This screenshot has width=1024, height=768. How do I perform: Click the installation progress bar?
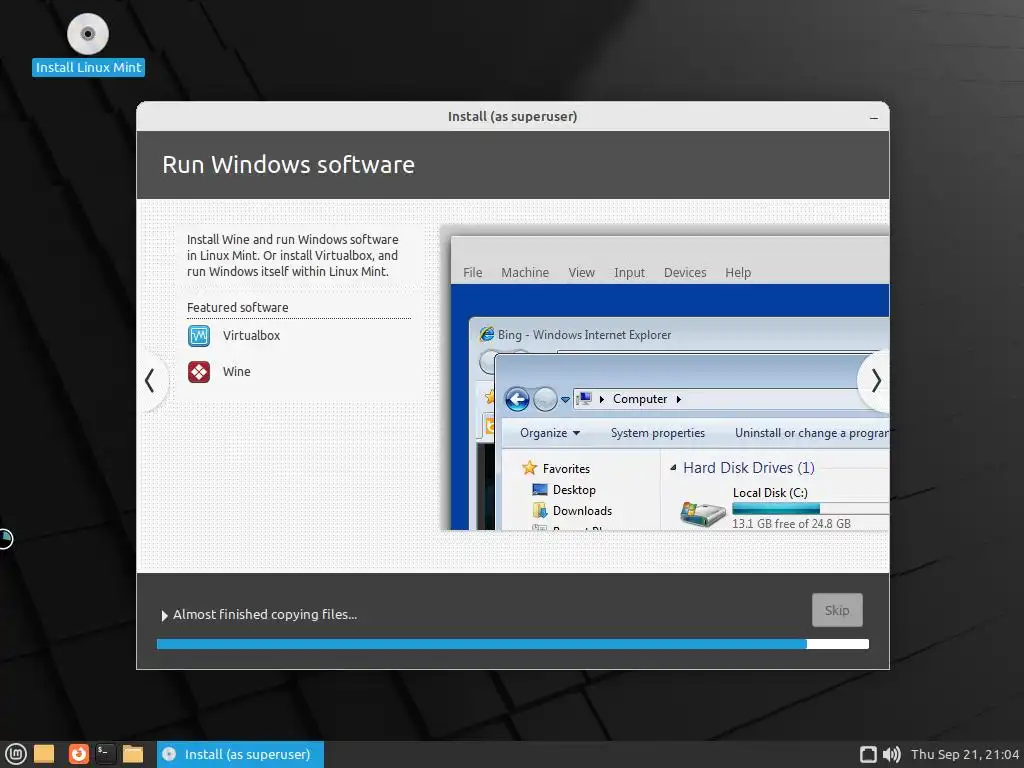513,644
